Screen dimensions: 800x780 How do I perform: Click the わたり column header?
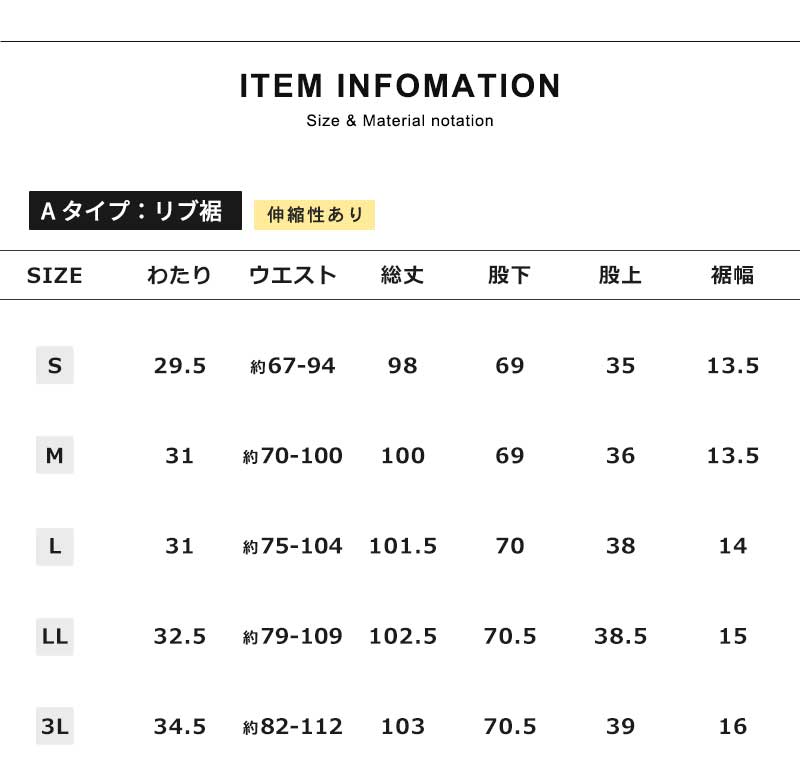pyautogui.click(x=180, y=276)
